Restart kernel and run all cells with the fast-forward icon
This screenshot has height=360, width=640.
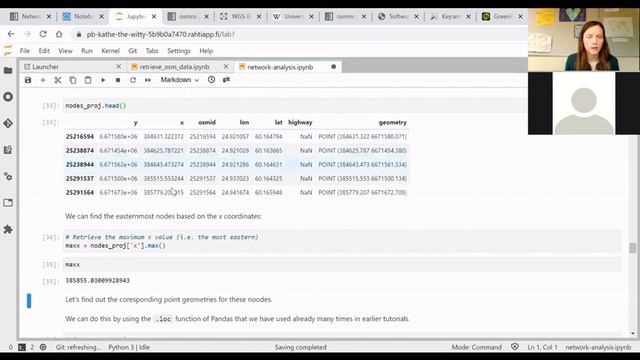pyautogui.click(x=148, y=80)
